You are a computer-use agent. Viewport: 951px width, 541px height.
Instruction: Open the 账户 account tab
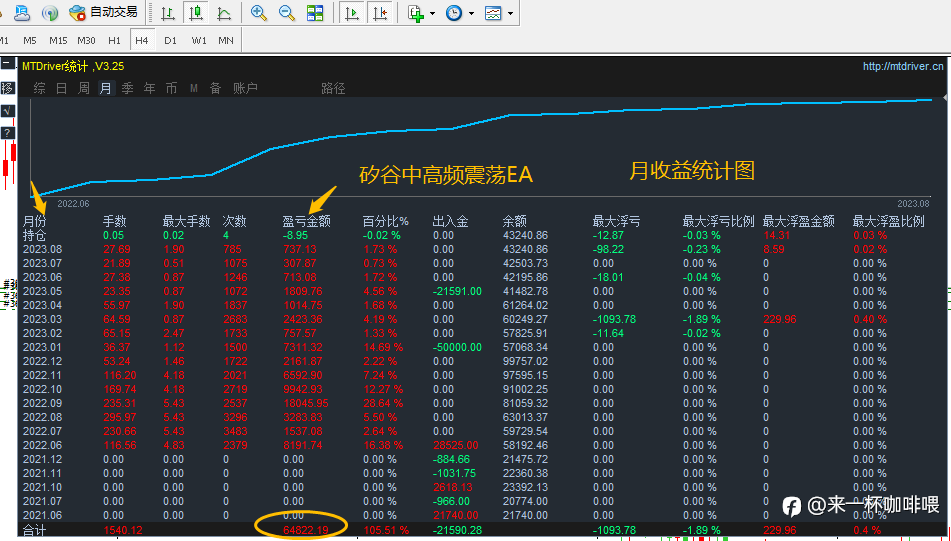(245, 89)
